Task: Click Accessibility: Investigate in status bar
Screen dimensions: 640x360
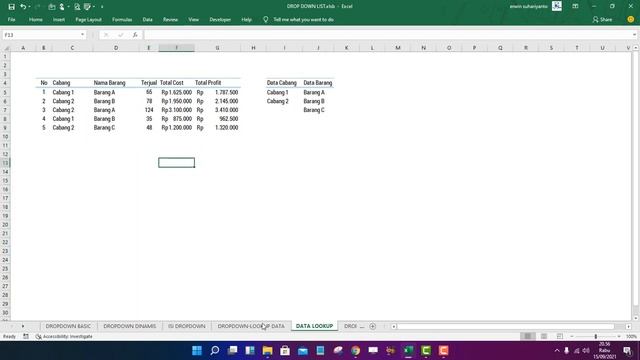Action: point(64,336)
